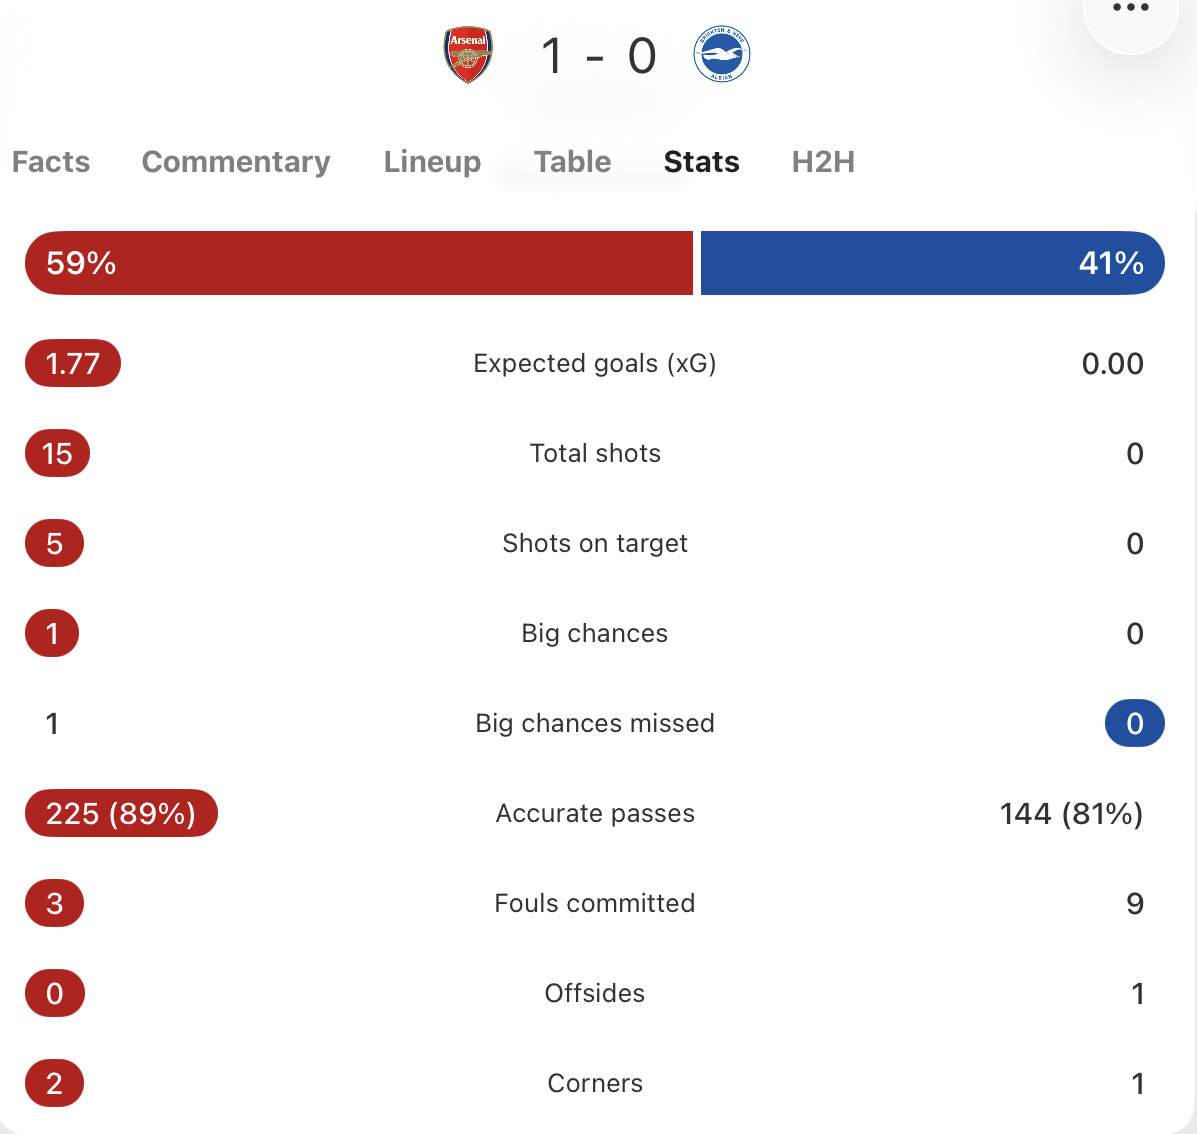
Task: Open the Commentary tab
Action: 236,162
